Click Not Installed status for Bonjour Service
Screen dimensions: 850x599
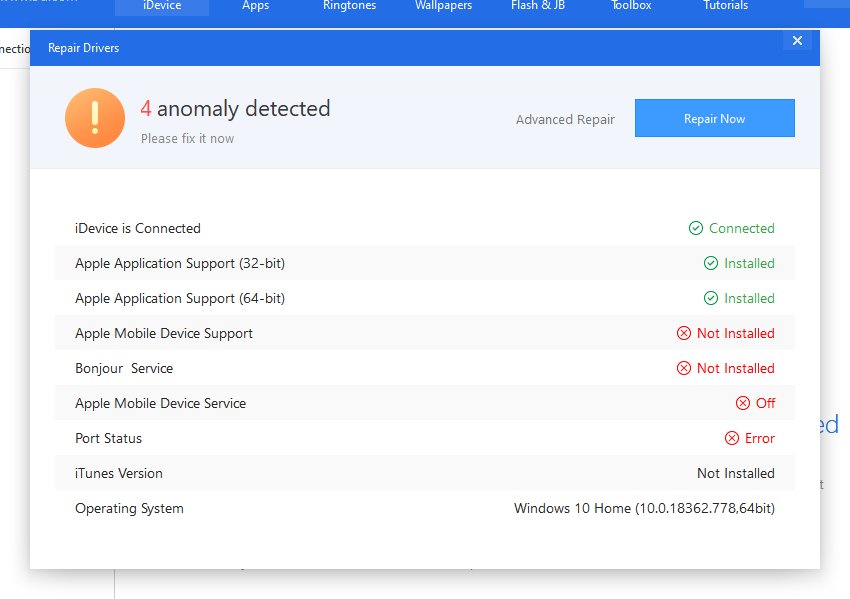(x=736, y=369)
